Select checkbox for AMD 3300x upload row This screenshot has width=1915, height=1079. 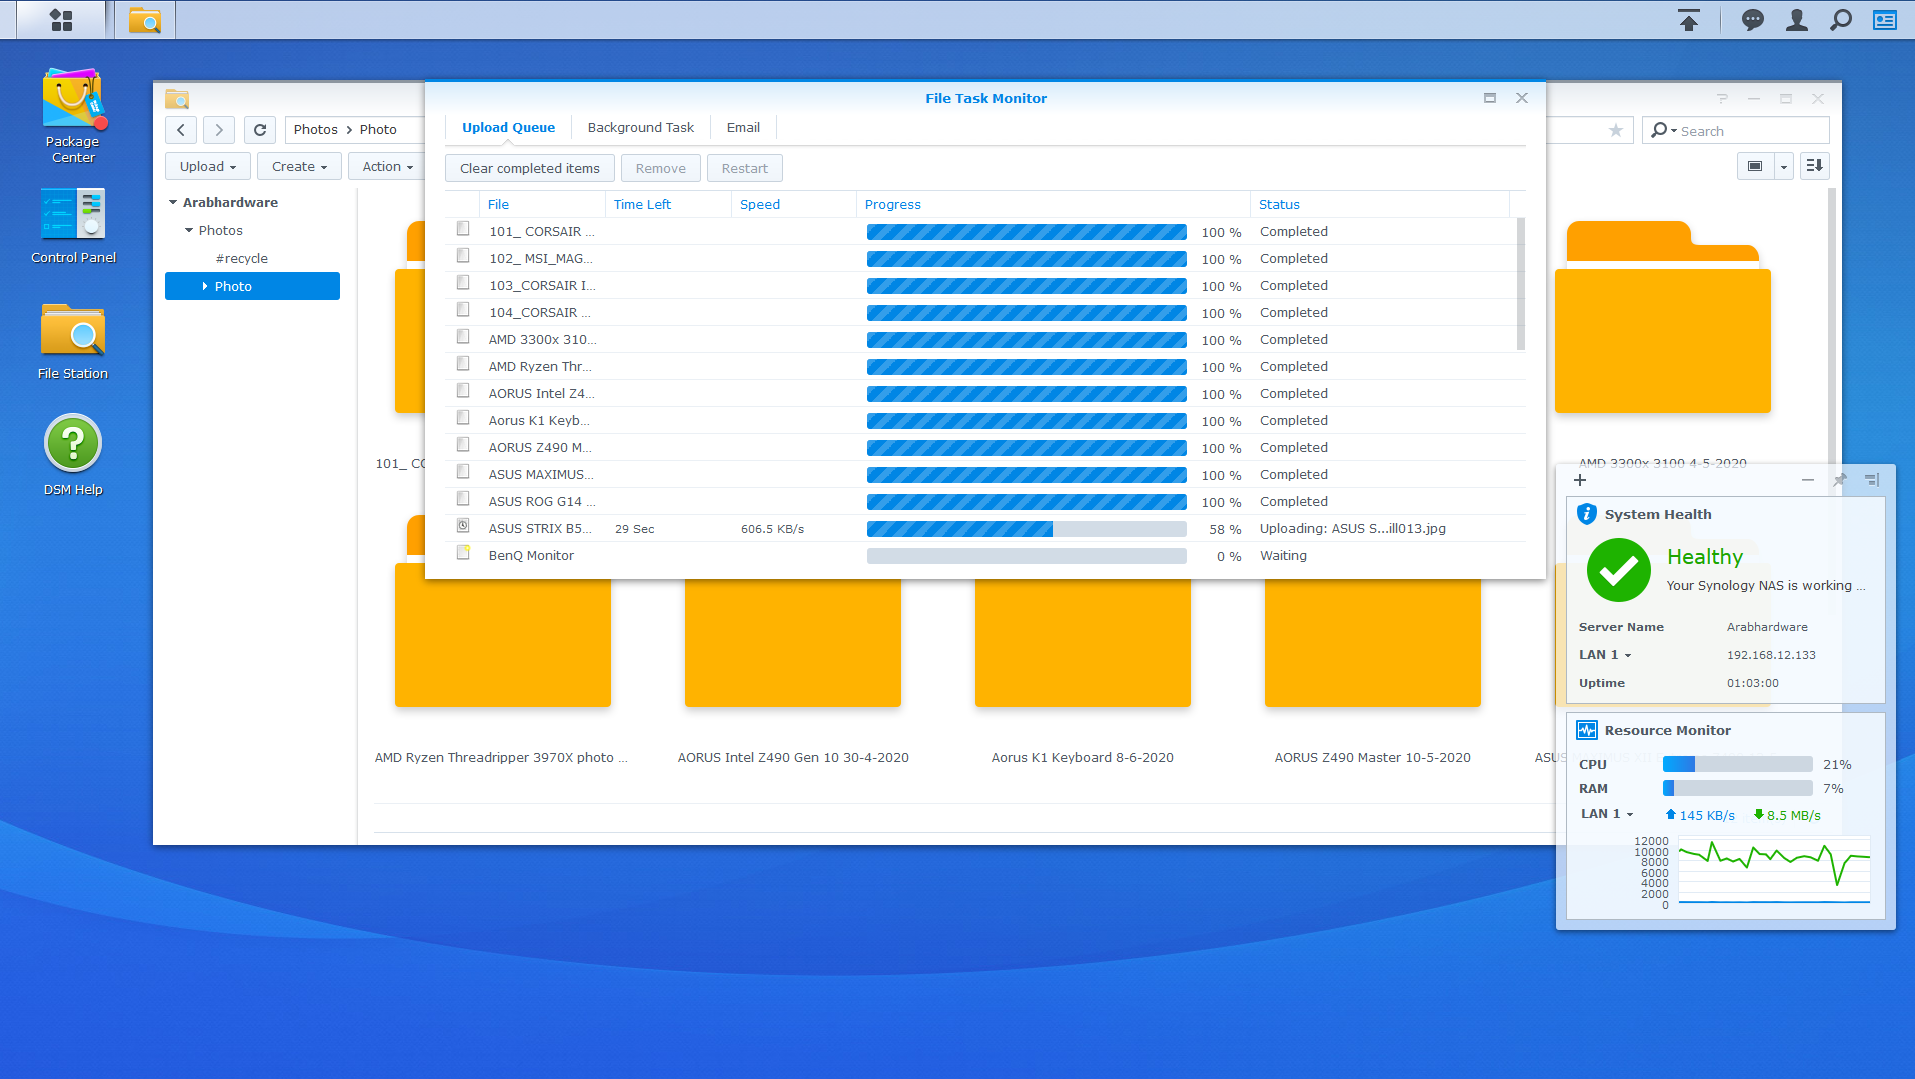[x=463, y=337]
